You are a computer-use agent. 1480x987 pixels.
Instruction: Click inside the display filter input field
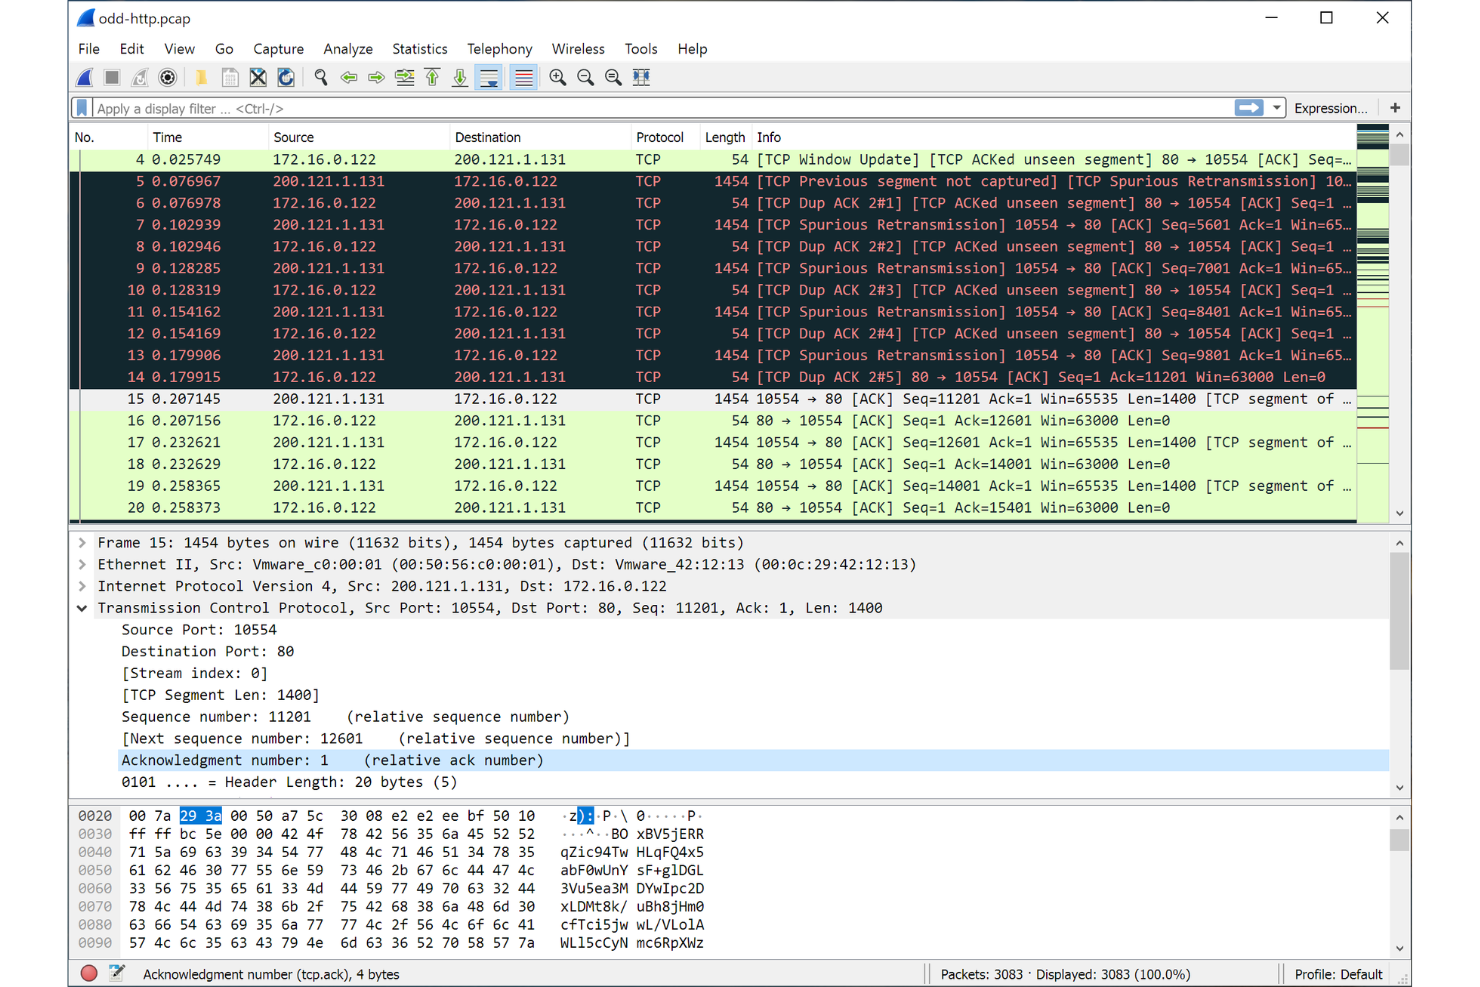pyautogui.click(x=600, y=108)
